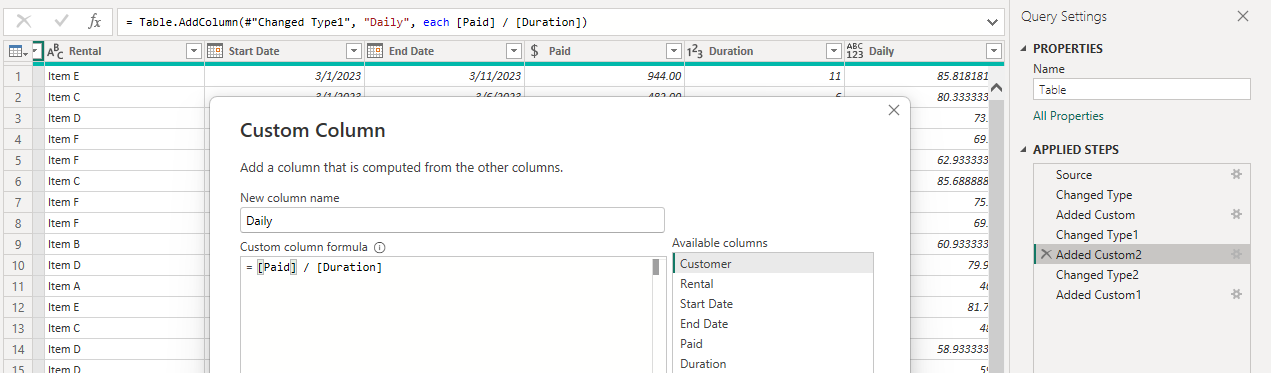1271x373 pixels.
Task: Click the Duration cell showing 11
Action: tap(764, 75)
